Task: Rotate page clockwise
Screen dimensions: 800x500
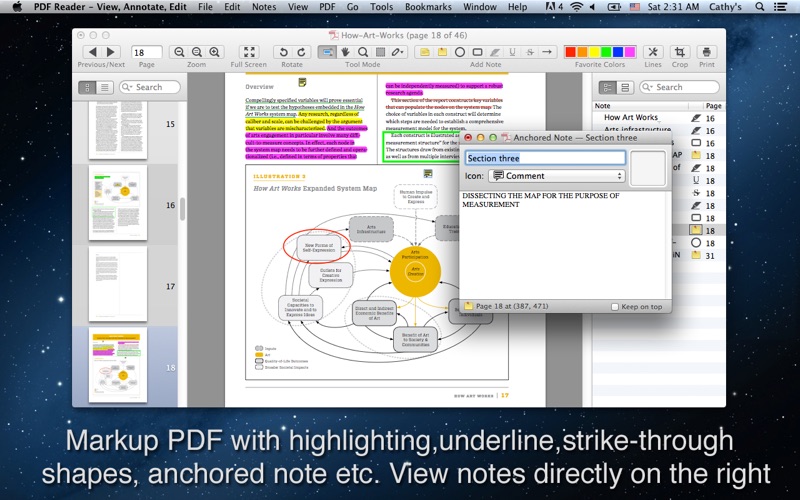Action: pos(301,52)
